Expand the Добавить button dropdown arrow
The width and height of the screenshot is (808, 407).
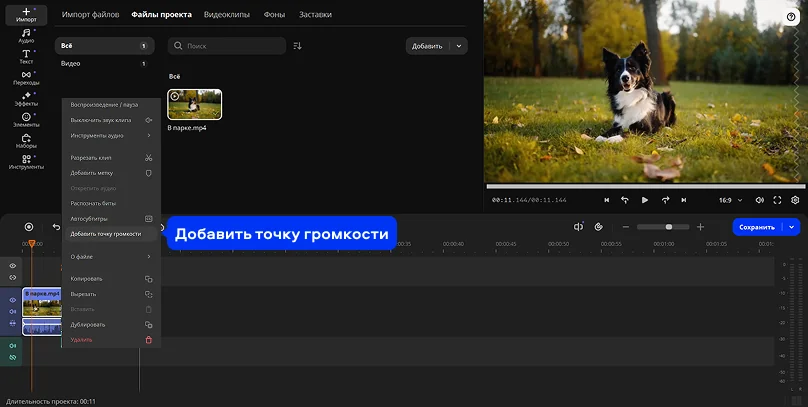(459, 46)
